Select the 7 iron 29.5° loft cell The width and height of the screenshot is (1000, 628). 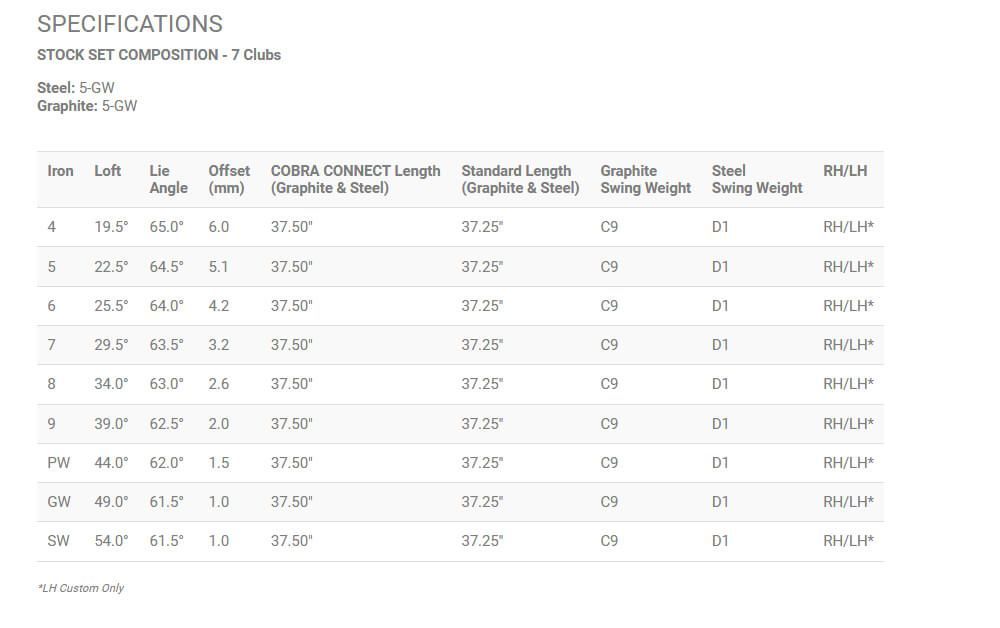point(112,345)
